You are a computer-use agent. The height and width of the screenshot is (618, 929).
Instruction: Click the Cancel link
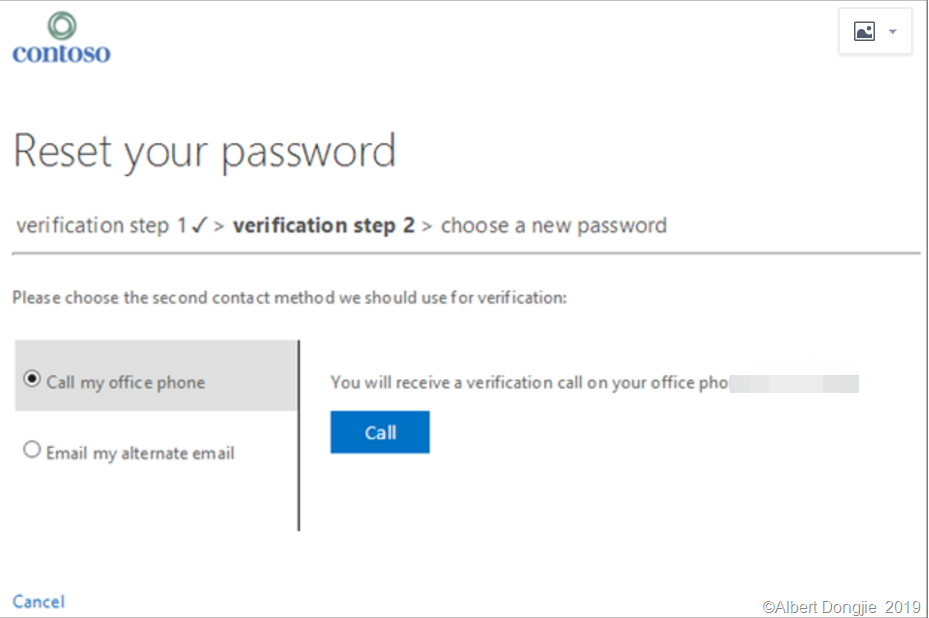click(38, 601)
